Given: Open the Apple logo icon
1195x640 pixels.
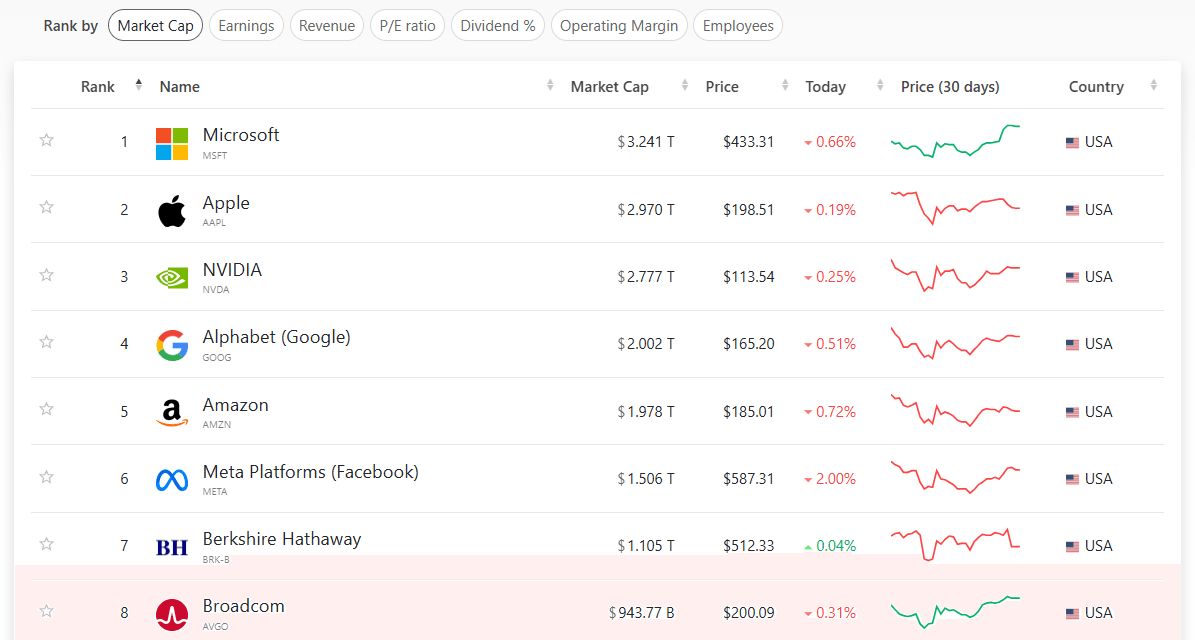Looking at the screenshot, I should point(171,211).
